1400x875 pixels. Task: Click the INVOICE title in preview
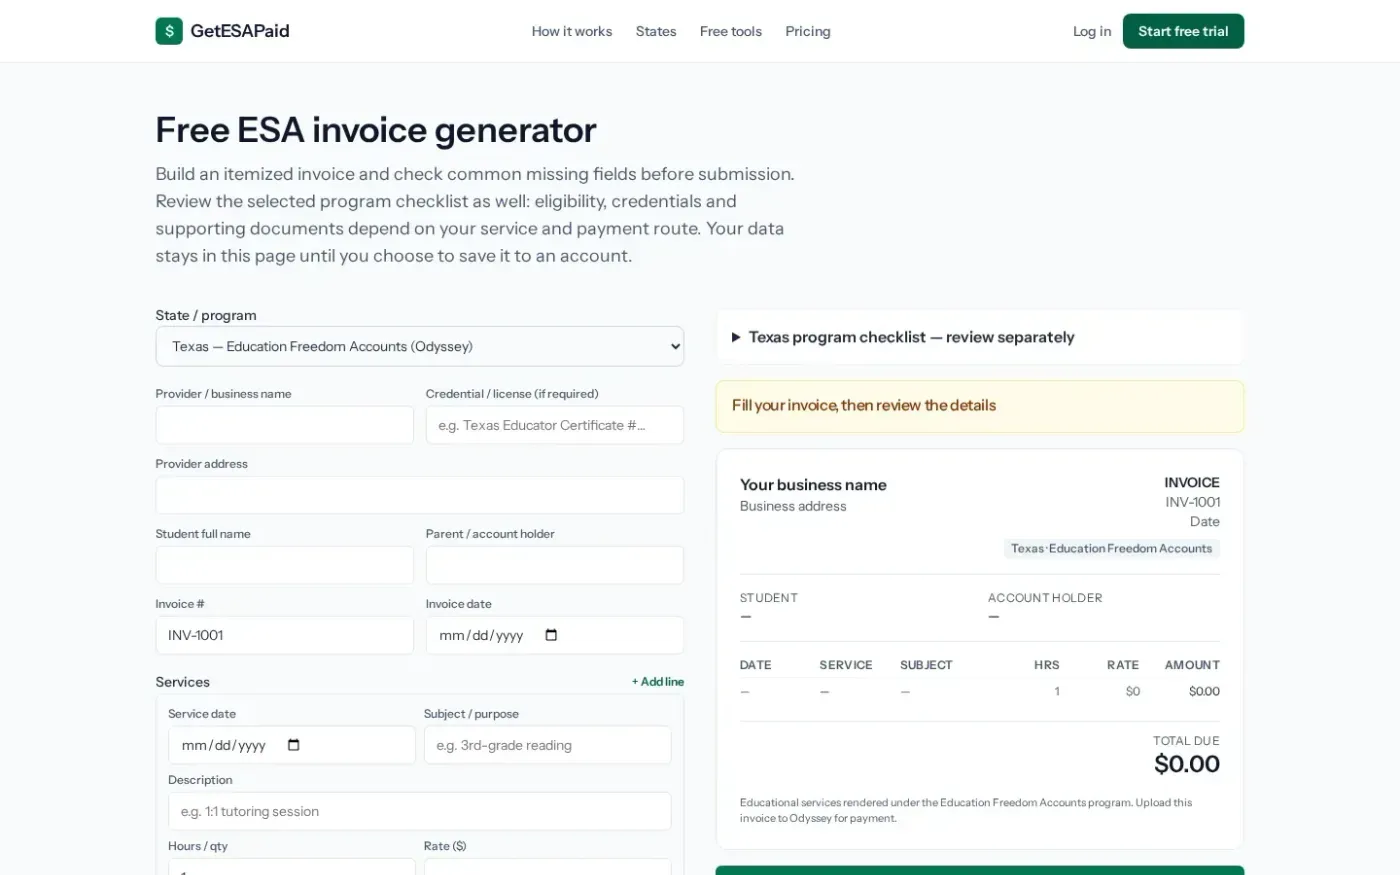tap(1192, 482)
